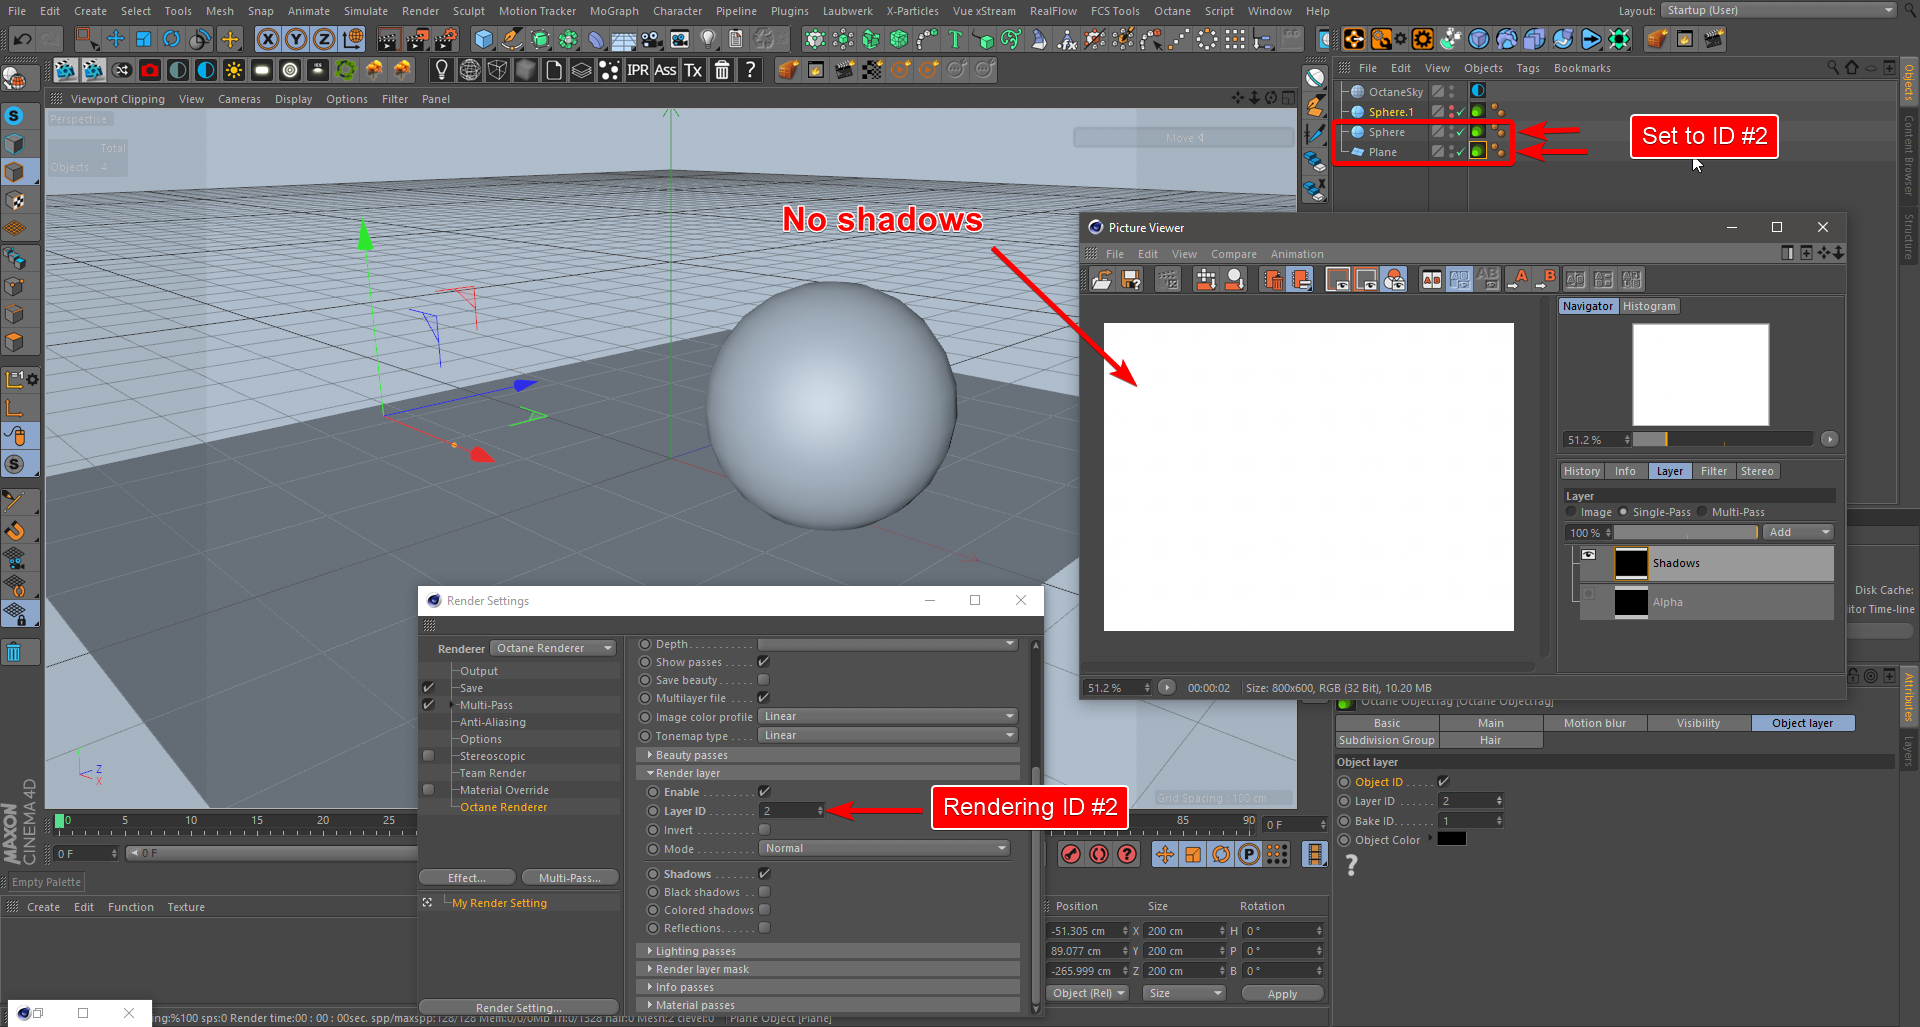This screenshot has height=1027, width=1920.
Task: Switch to the Visibility tab in Octane tag
Action: tap(1699, 723)
